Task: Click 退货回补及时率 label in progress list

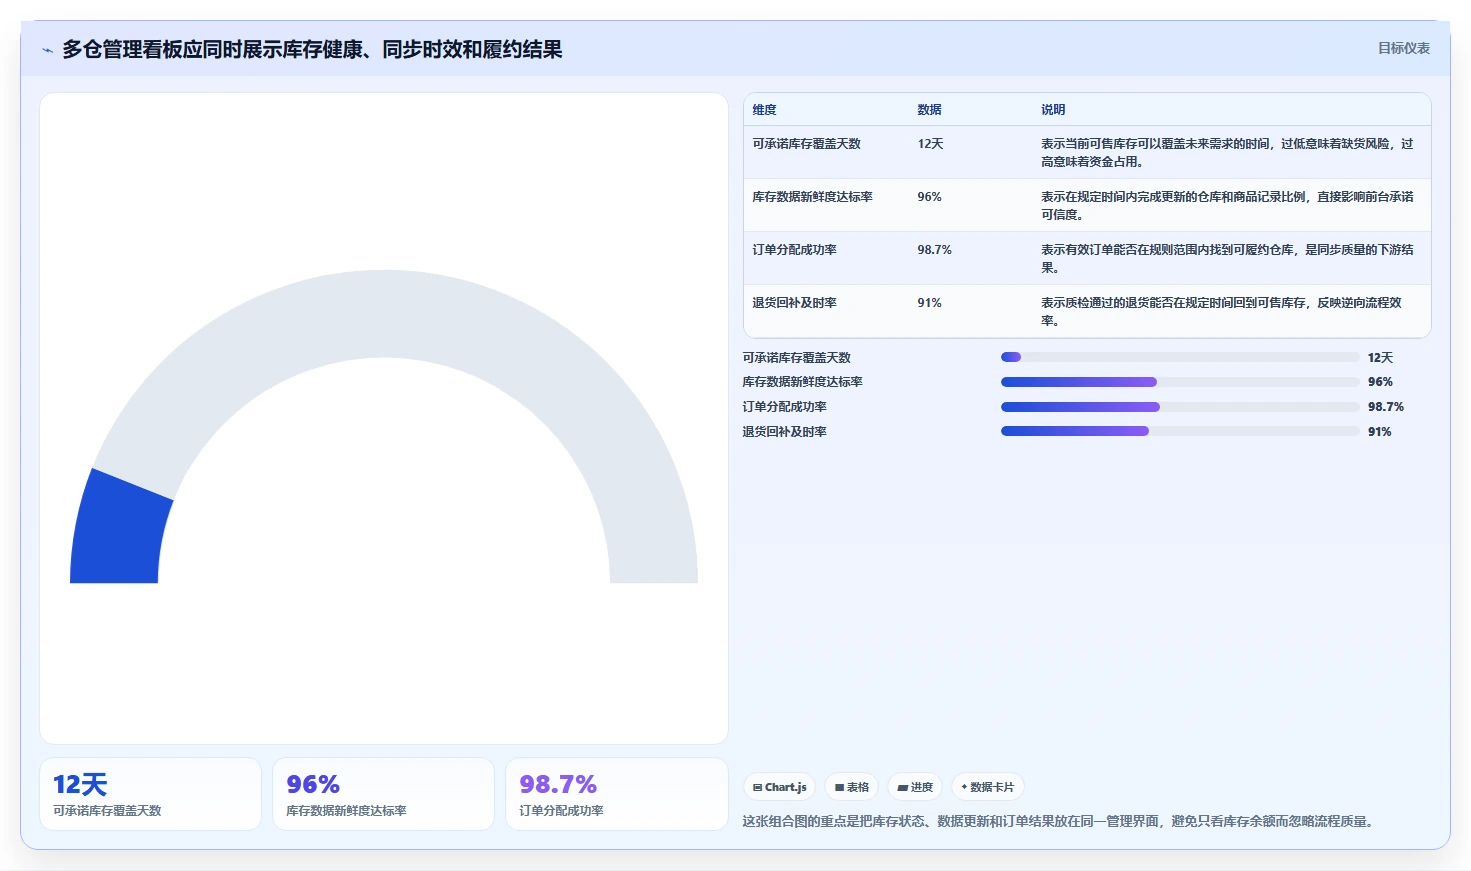Action: click(x=784, y=432)
